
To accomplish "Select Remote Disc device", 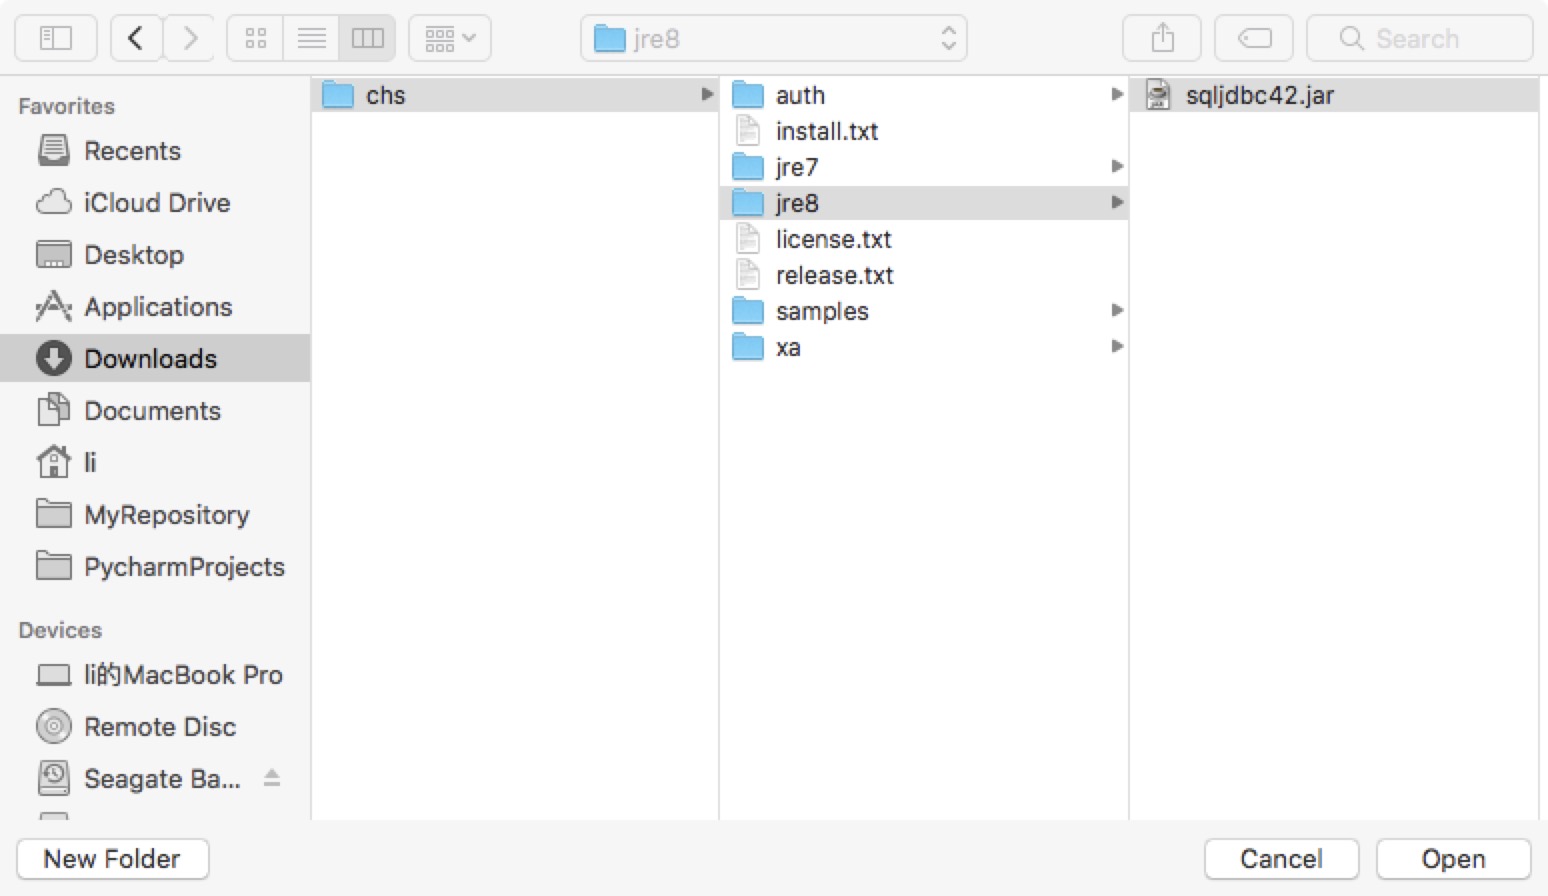I will tap(155, 727).
